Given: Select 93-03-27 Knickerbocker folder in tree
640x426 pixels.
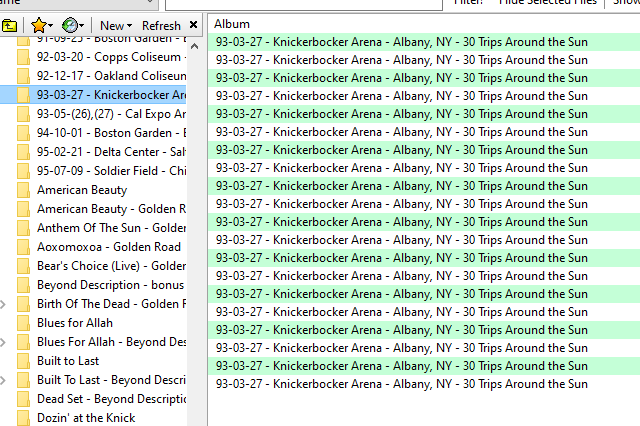Looking at the screenshot, I should pos(111,95).
